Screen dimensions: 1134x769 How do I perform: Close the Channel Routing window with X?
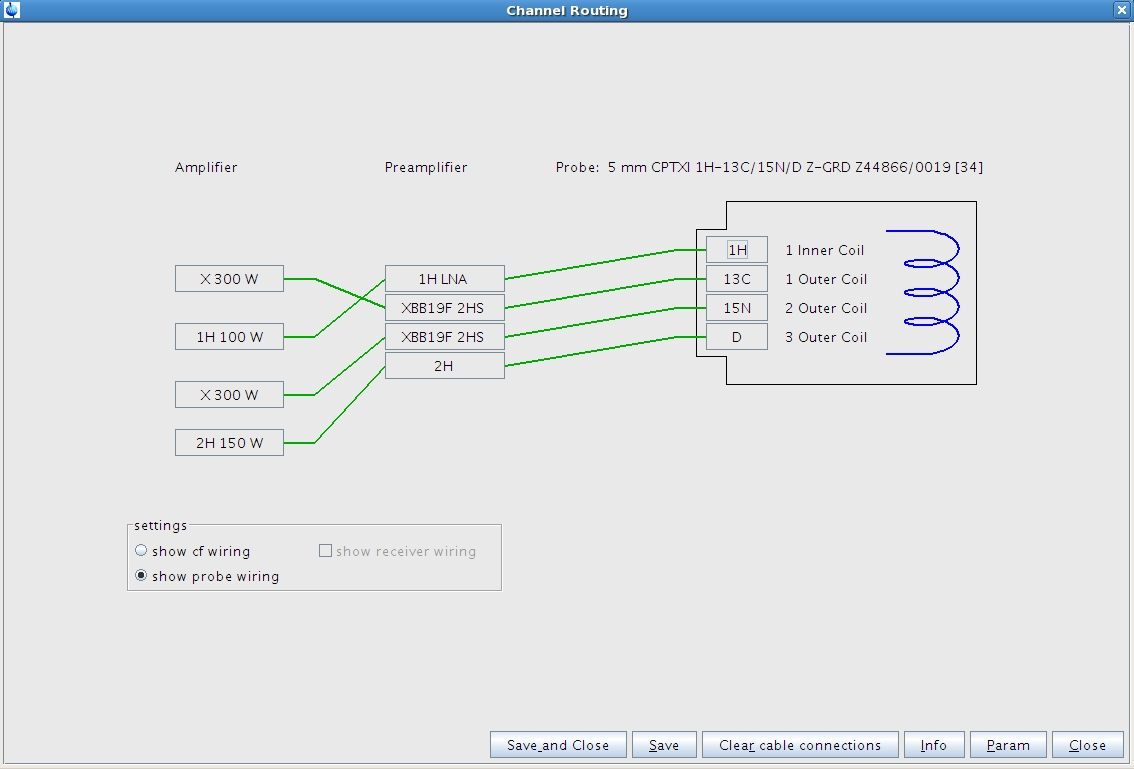click(x=1122, y=10)
